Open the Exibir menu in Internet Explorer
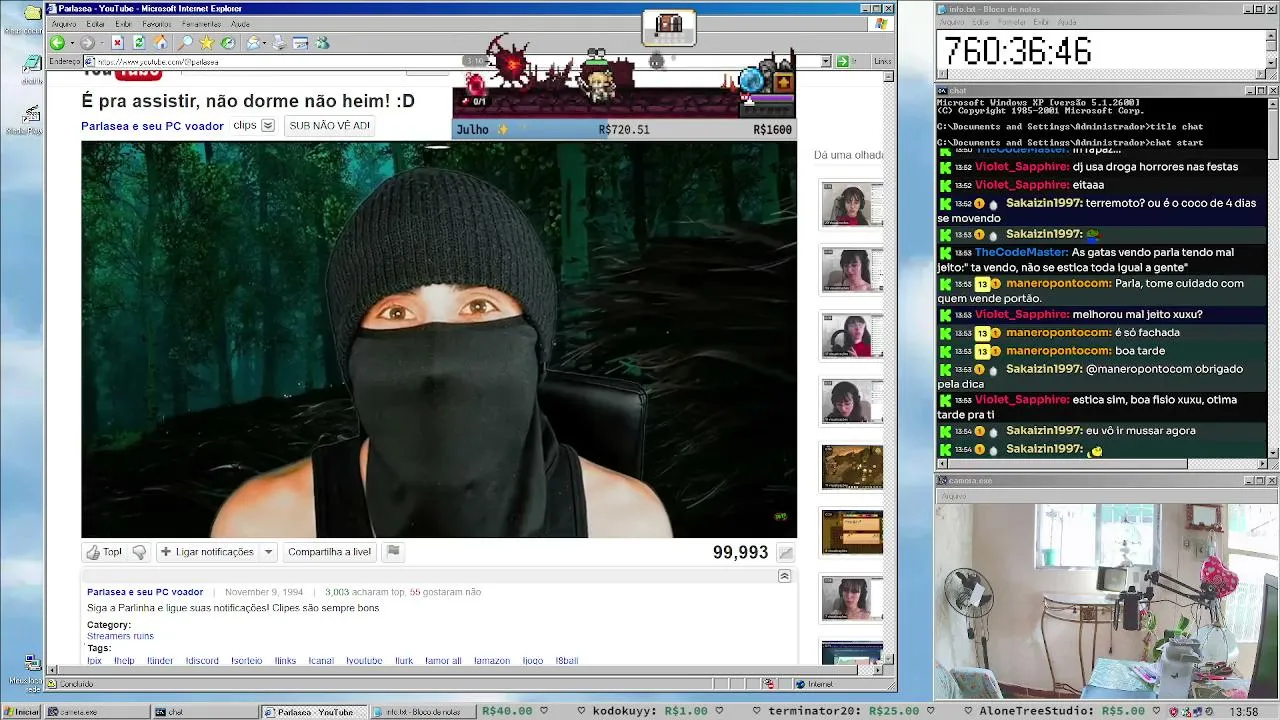Viewport: 1280px width, 720px height. pyautogui.click(x=123, y=24)
